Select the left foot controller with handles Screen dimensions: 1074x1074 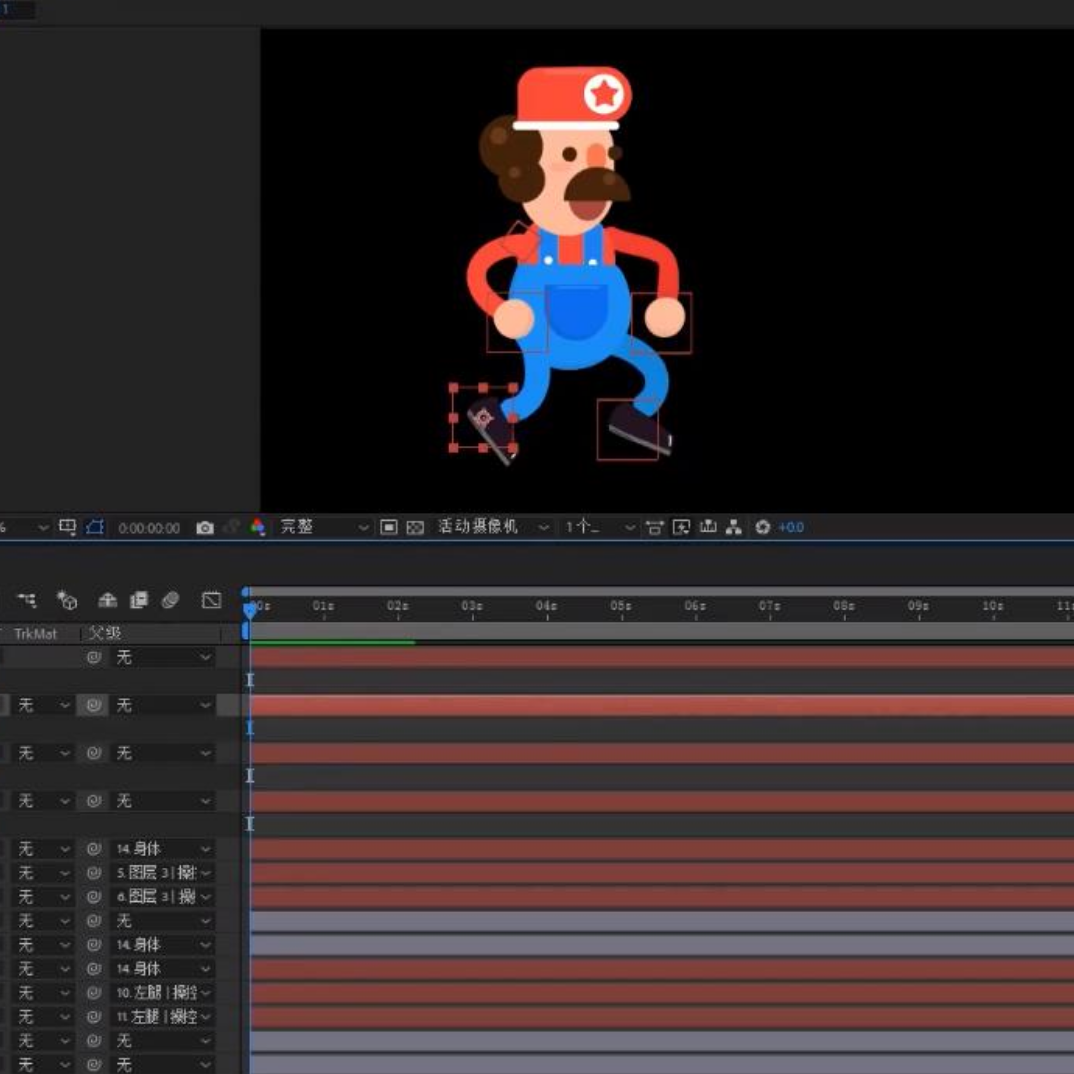[x=483, y=417]
